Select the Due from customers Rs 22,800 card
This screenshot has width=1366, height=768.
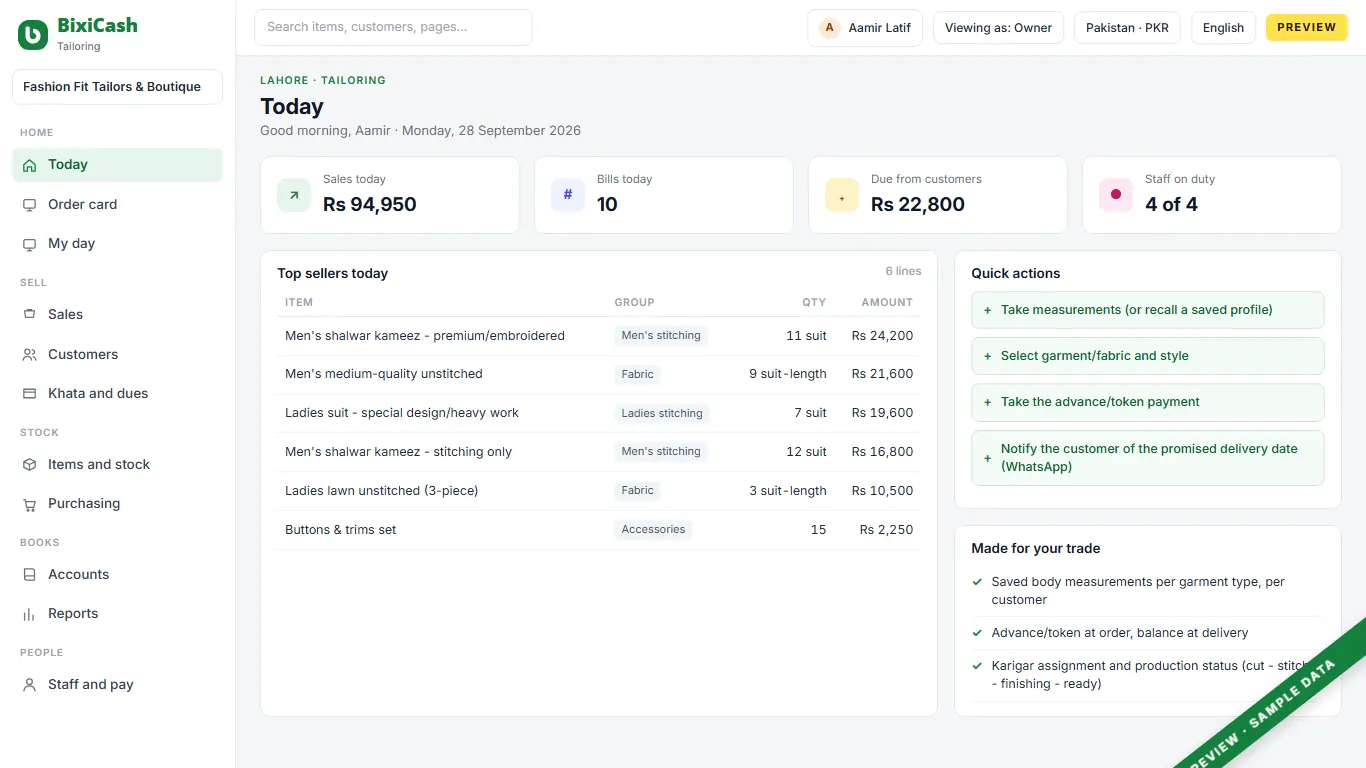[x=938, y=195]
